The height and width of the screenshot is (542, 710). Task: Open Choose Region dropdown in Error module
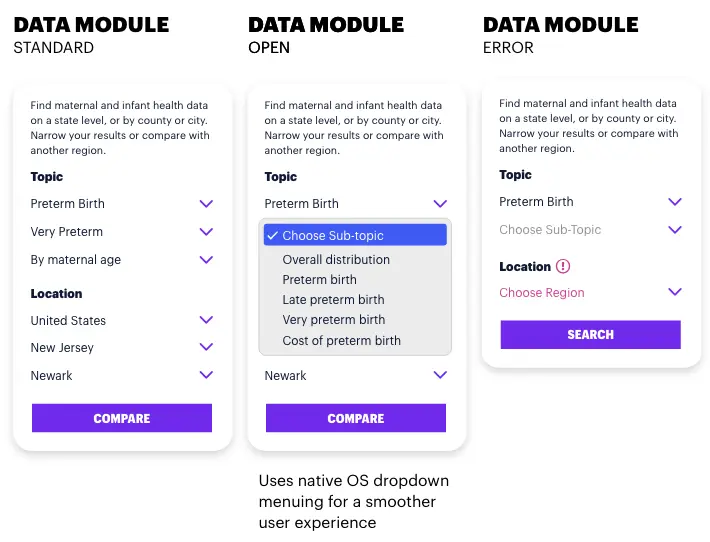pyautogui.click(x=590, y=293)
